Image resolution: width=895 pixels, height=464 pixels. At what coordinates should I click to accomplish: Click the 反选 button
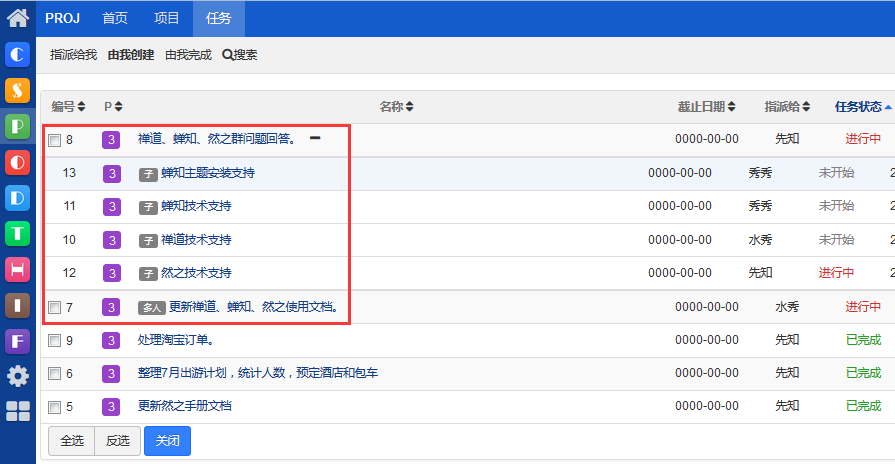118,441
